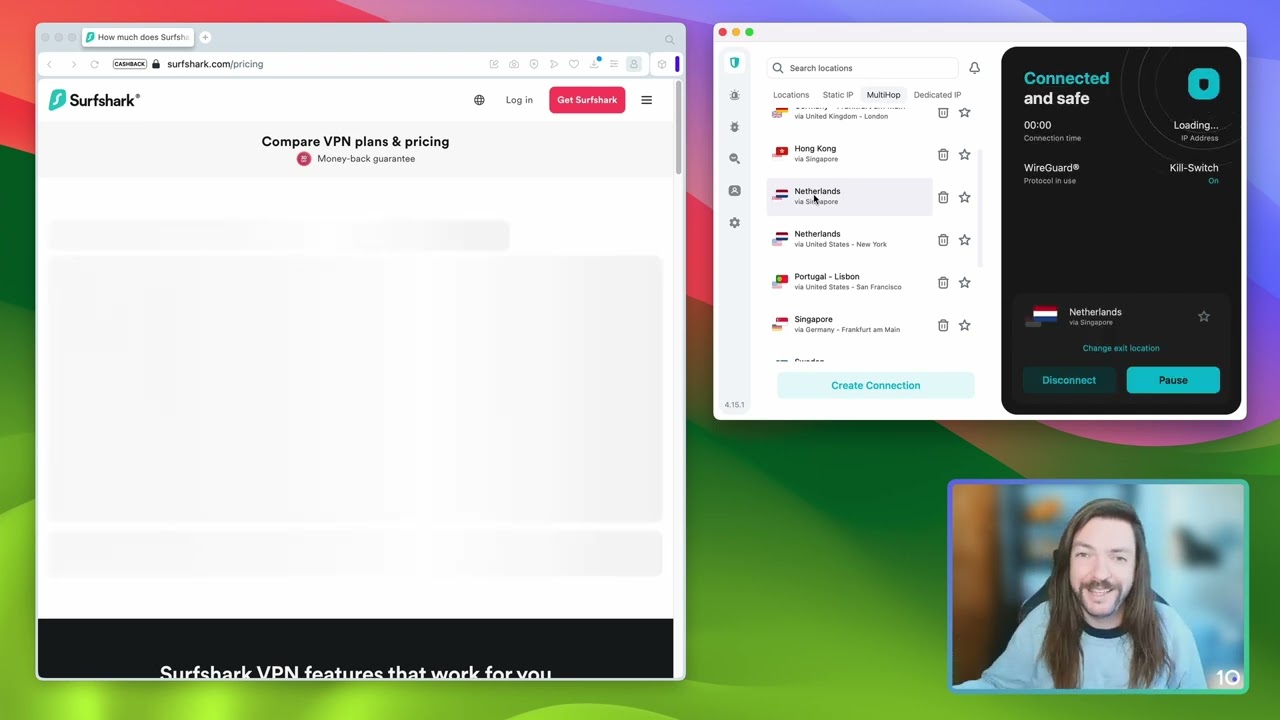The height and width of the screenshot is (720, 1280).
Task: Click the language globe icon on Surfshark site
Action: point(479,100)
